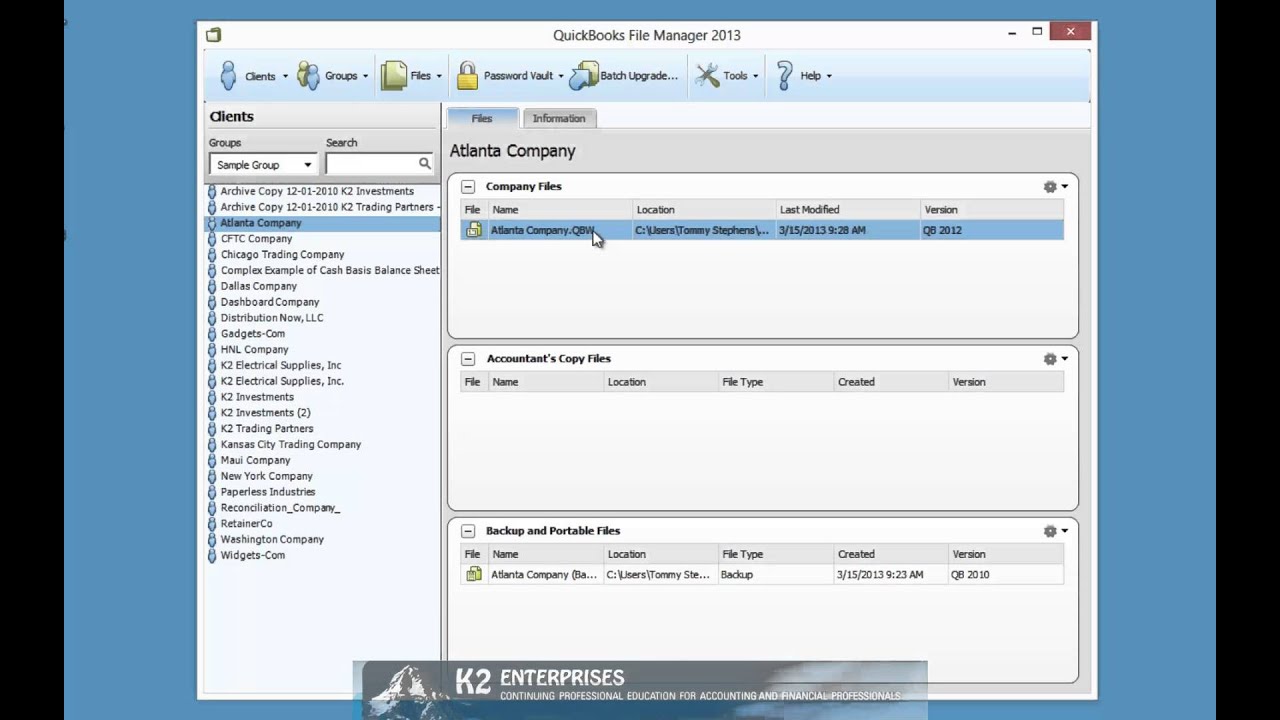This screenshot has height=720, width=1280.
Task: Collapse the Accountant's Copy Files section
Action: 468,359
